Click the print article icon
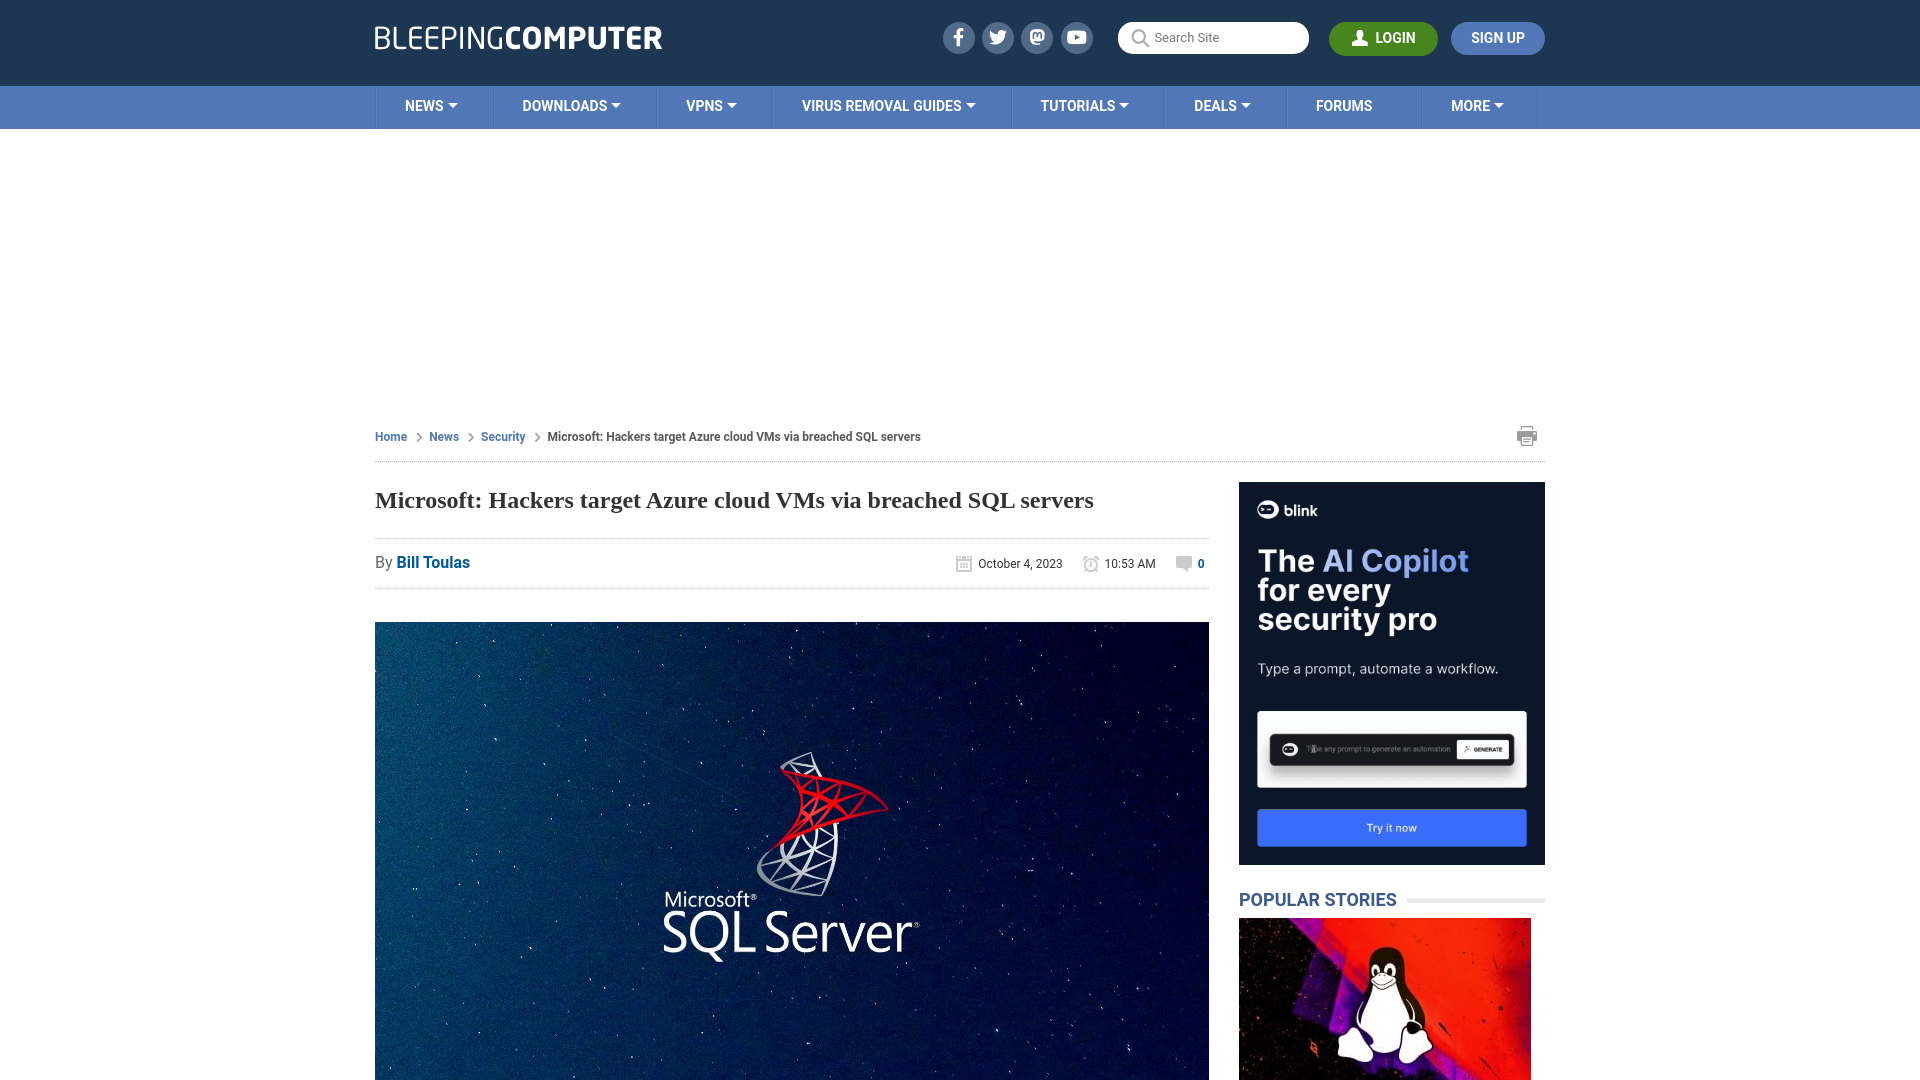Image resolution: width=1920 pixels, height=1080 pixels. pos(1526,435)
